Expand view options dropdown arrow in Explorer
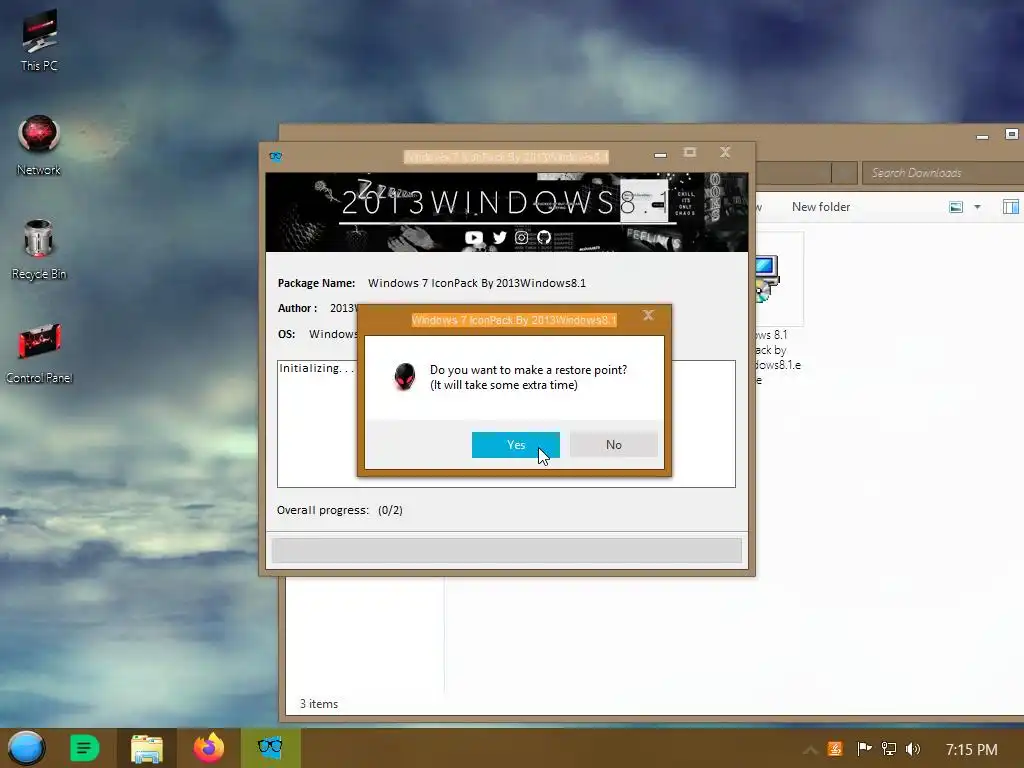 point(978,207)
